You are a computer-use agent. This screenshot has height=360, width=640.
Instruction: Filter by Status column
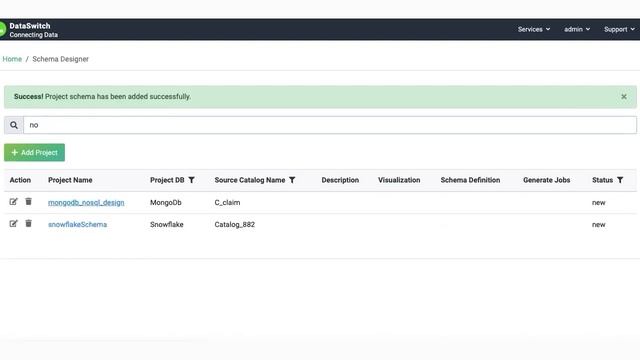(620, 180)
